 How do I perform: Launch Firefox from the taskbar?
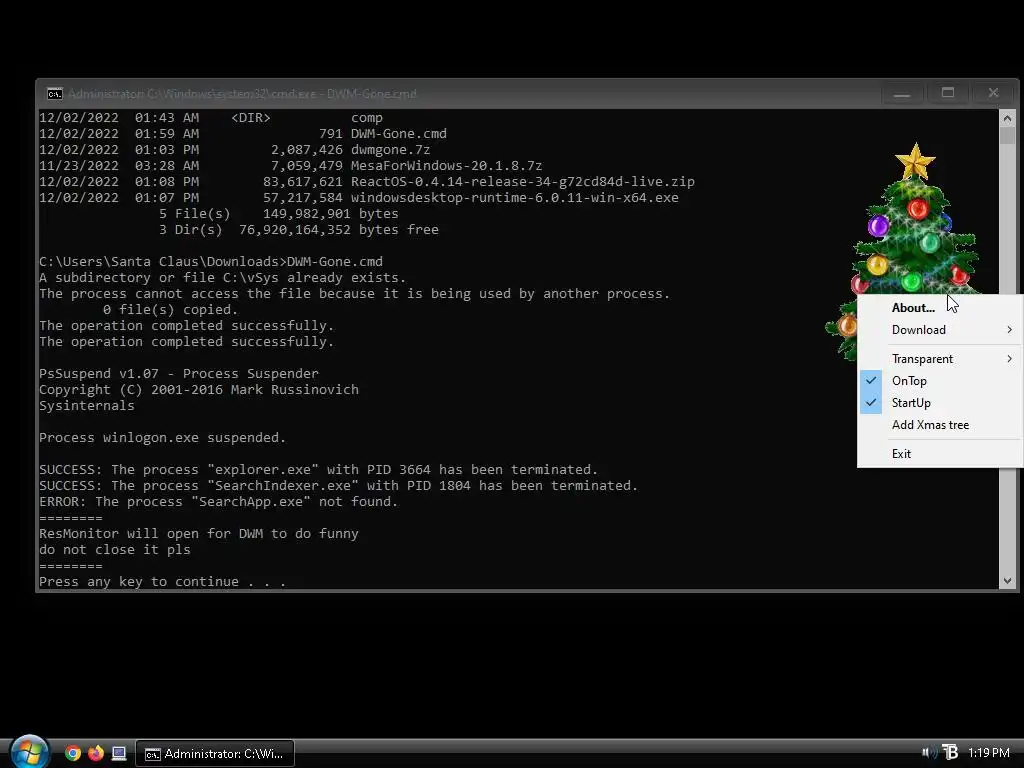point(96,753)
